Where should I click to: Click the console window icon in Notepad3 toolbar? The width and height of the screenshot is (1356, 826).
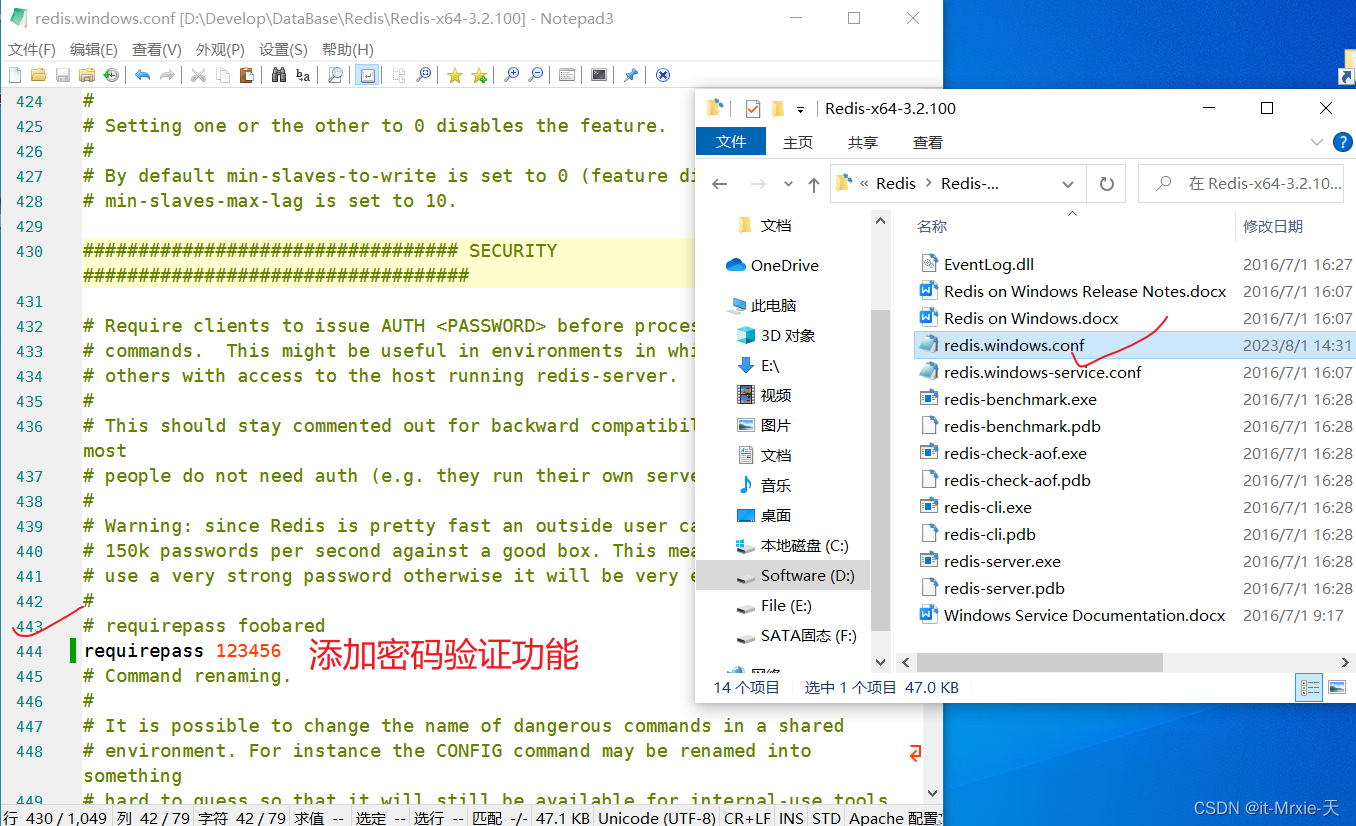click(598, 75)
